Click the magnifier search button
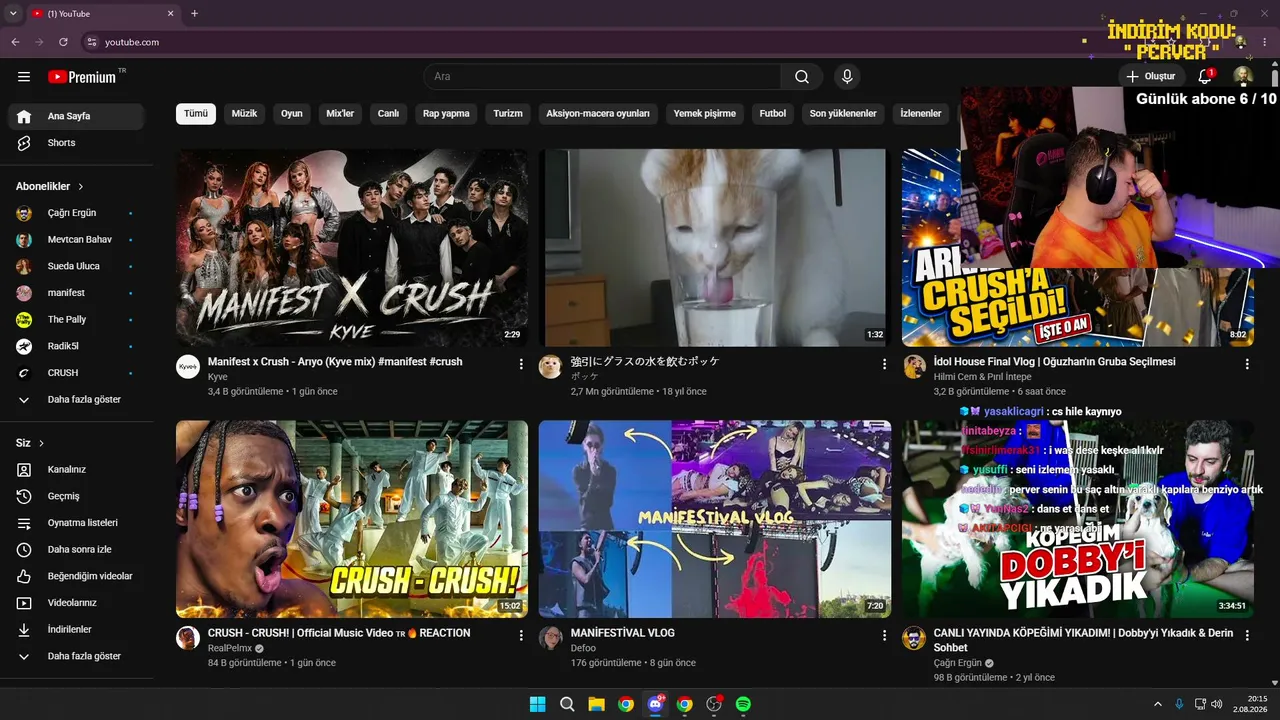1280x720 pixels. click(802, 77)
